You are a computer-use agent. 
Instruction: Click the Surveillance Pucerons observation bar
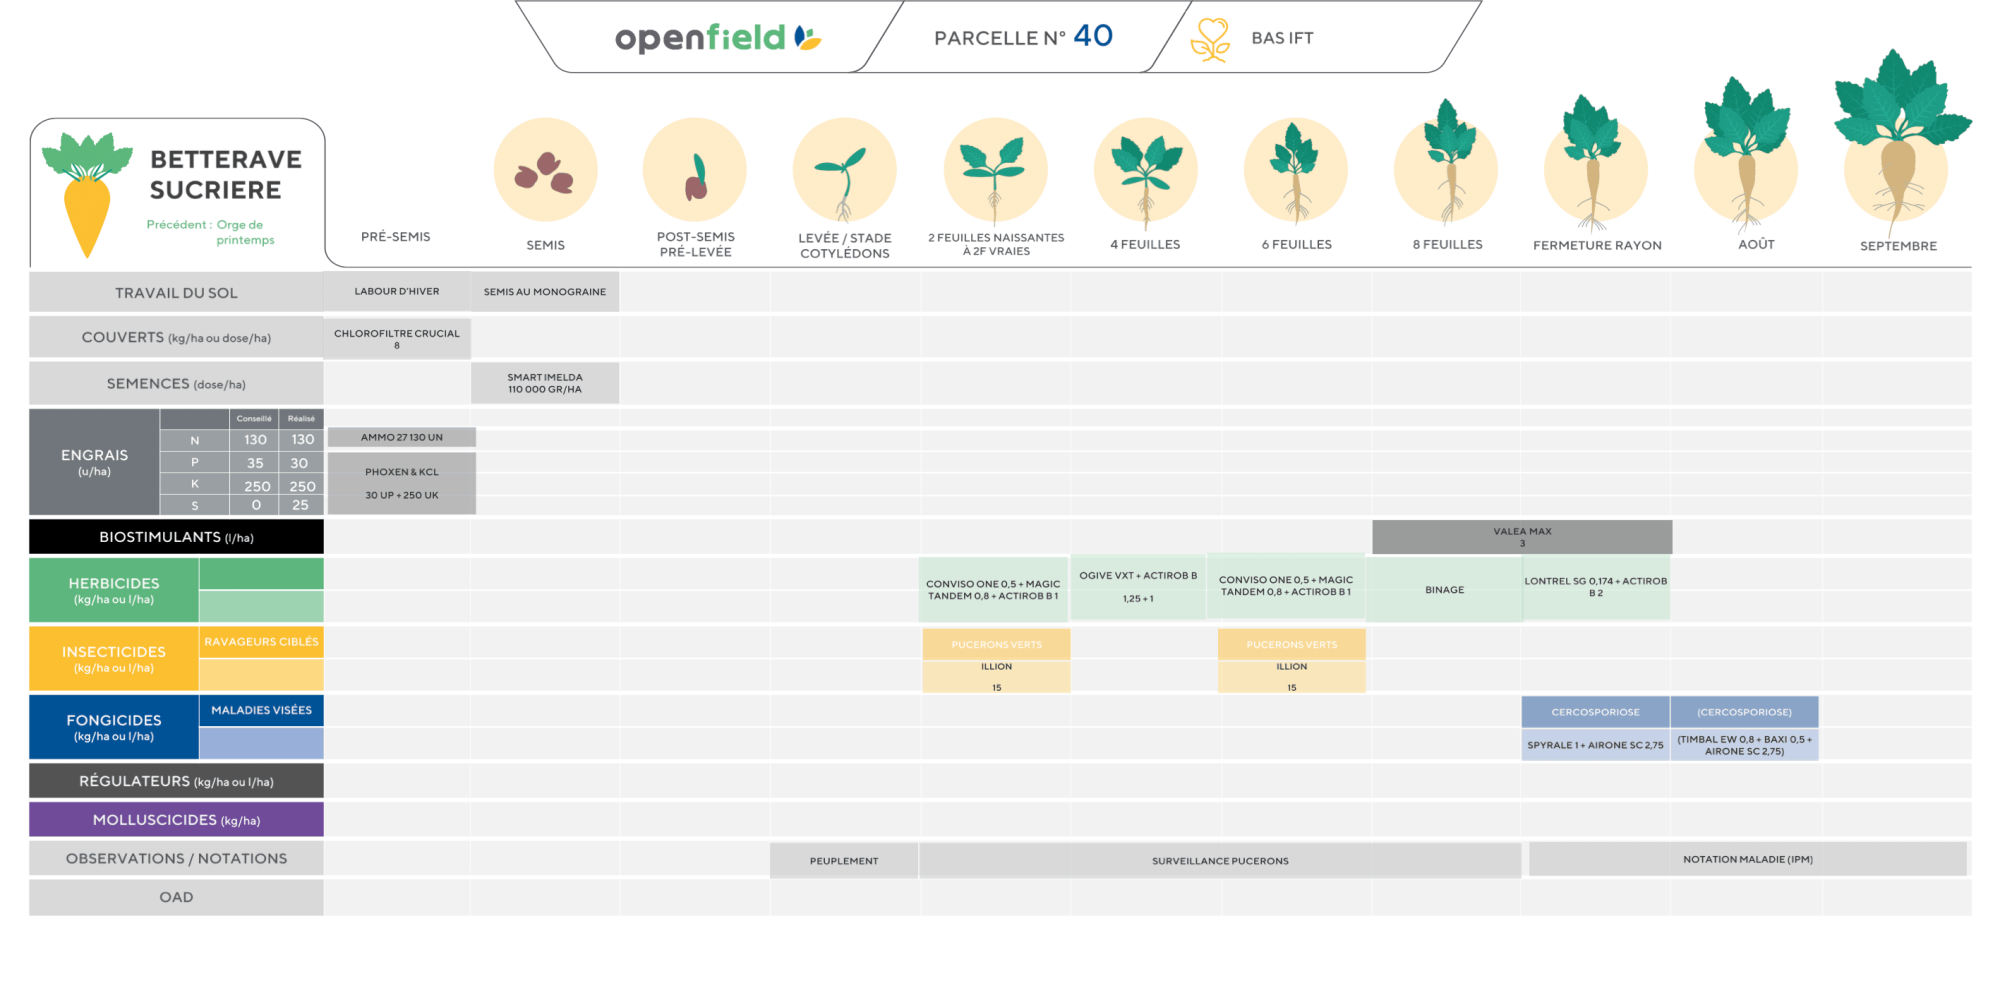(1220, 861)
